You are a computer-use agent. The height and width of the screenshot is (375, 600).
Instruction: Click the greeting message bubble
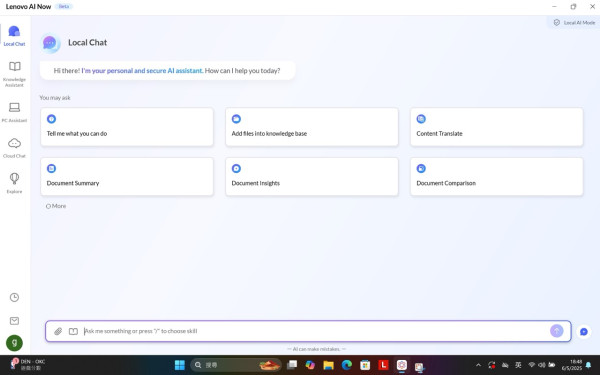click(x=167, y=70)
